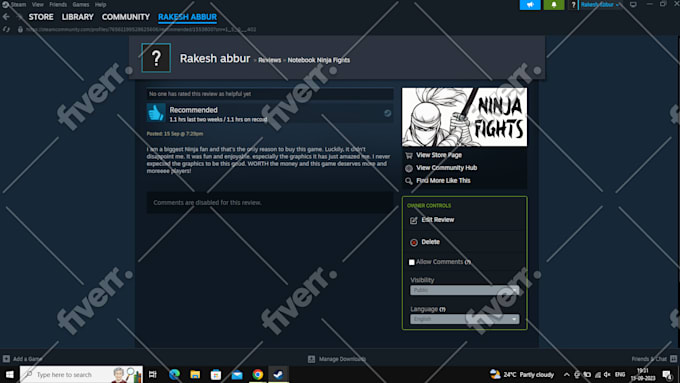Open the green notifications bell
Viewport: 680px width, 383px height.
tap(554, 5)
